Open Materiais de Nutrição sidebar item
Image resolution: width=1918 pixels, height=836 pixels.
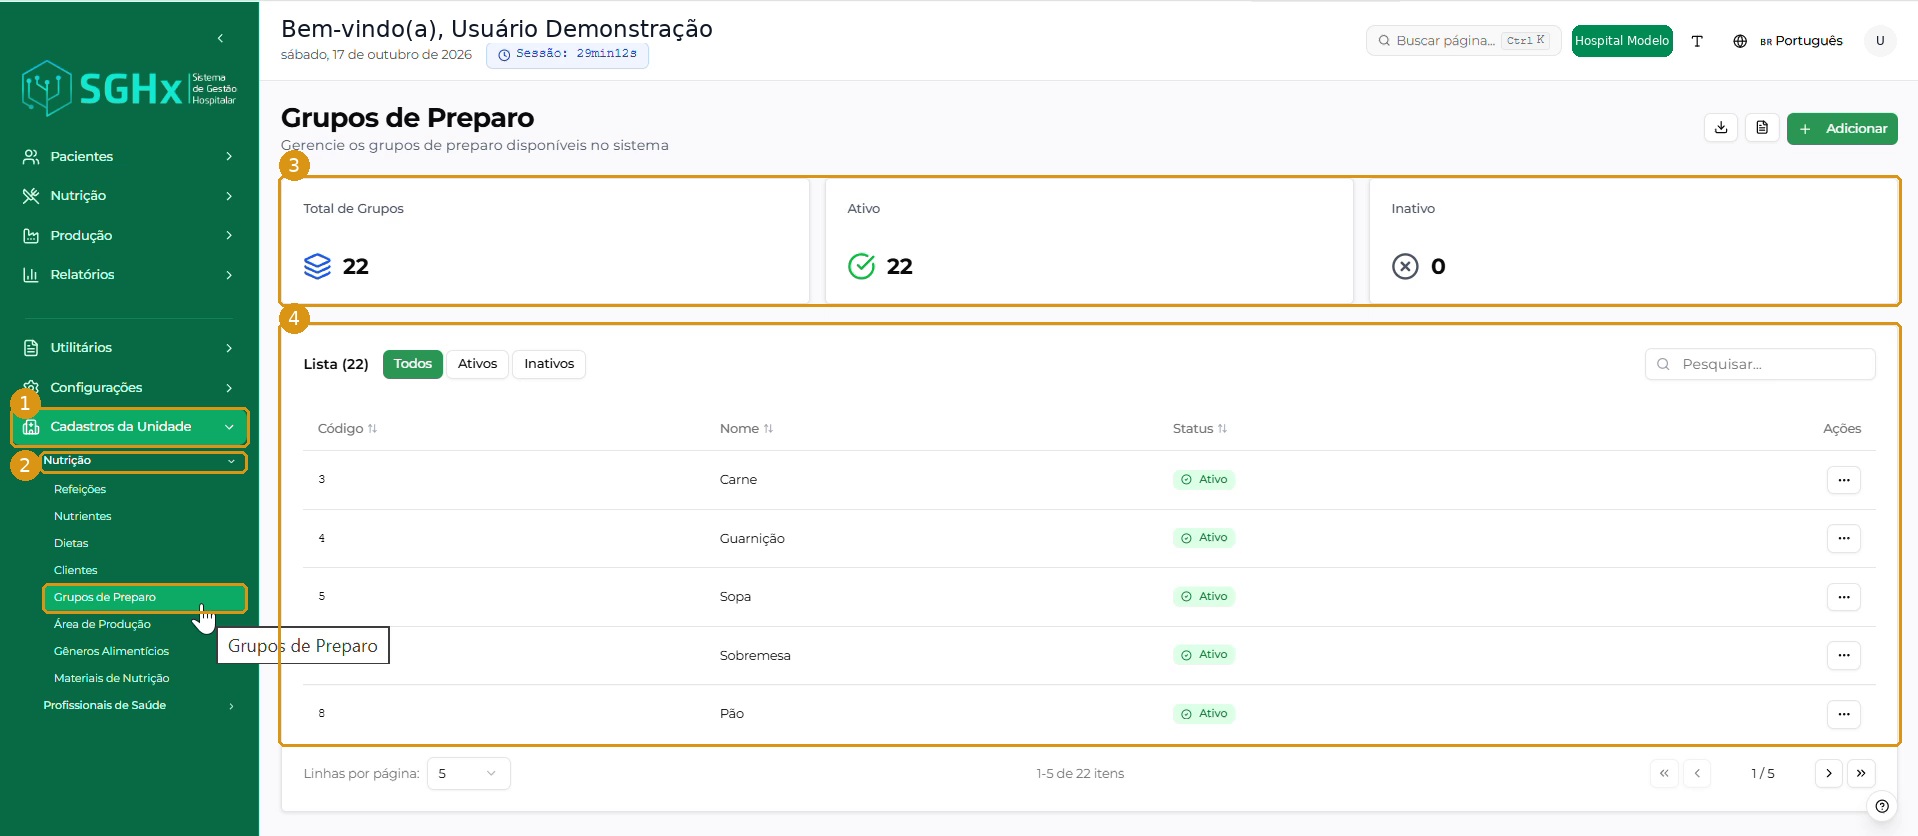coord(111,678)
